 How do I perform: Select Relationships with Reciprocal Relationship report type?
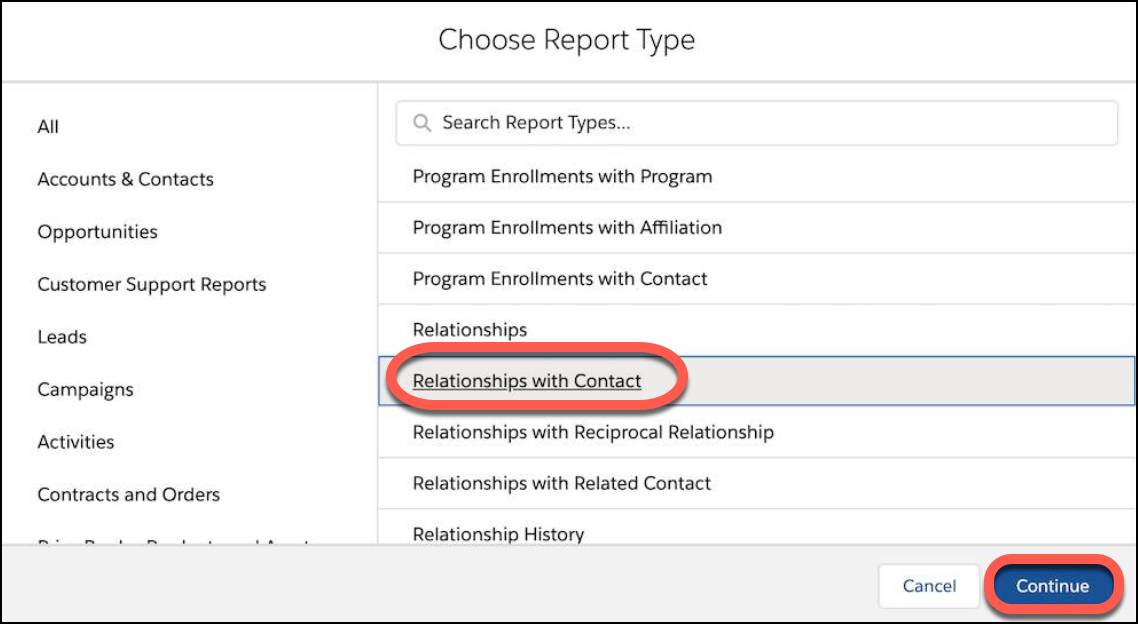[594, 432]
